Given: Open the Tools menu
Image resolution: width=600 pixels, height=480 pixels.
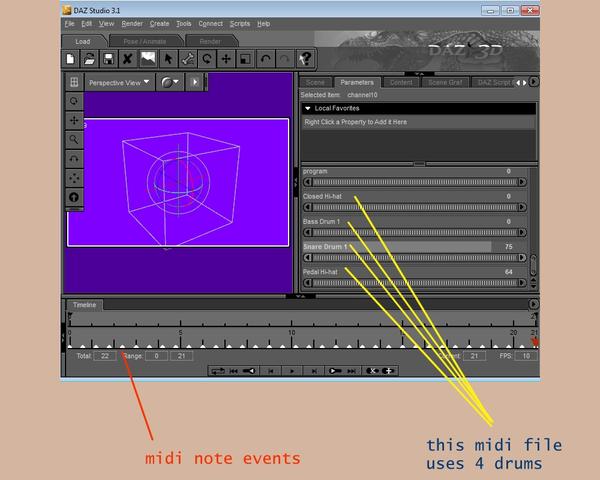Looking at the screenshot, I should point(184,24).
